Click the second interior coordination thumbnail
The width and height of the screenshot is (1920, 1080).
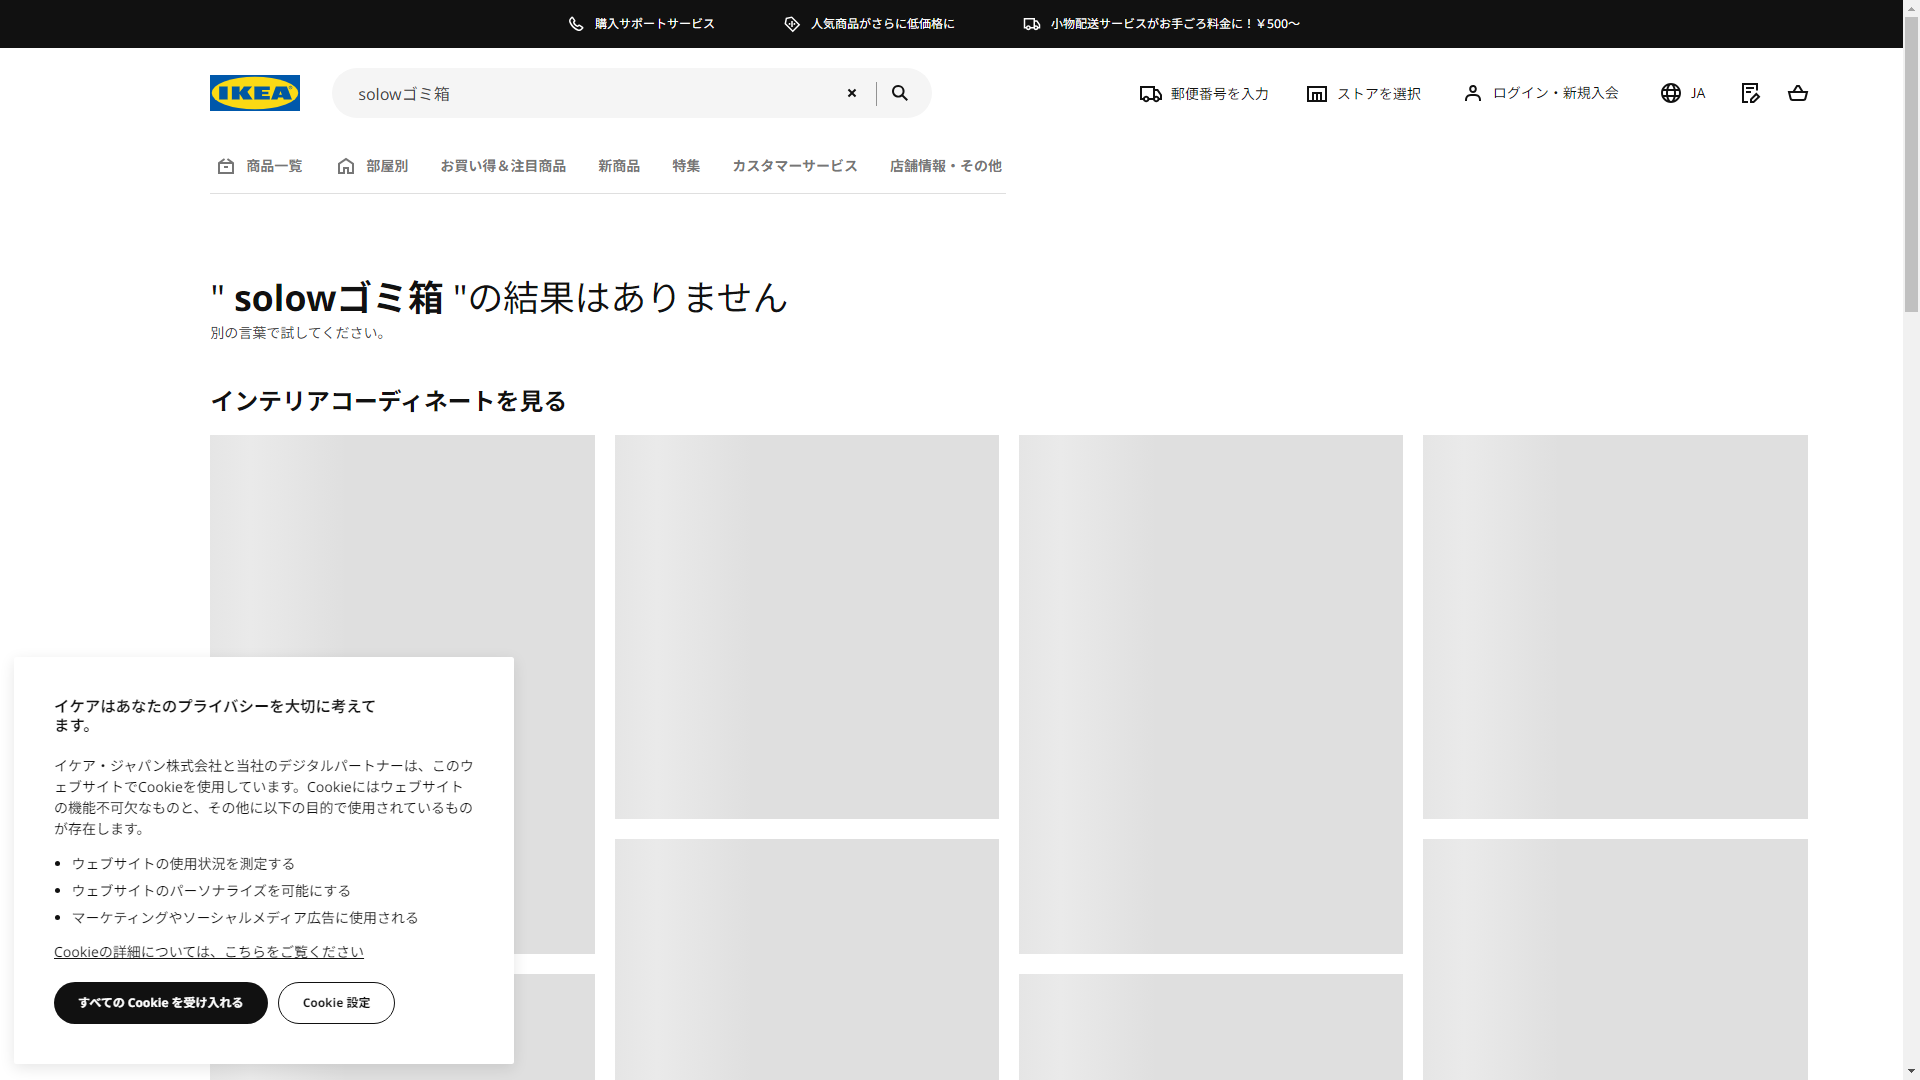pos(806,626)
